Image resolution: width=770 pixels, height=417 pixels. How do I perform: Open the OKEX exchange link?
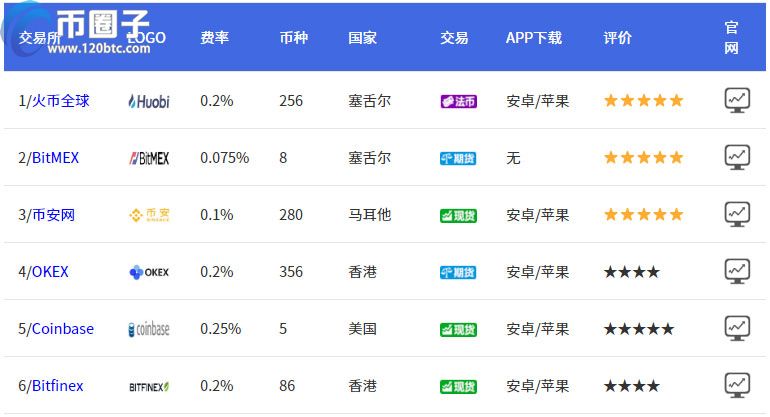50,272
